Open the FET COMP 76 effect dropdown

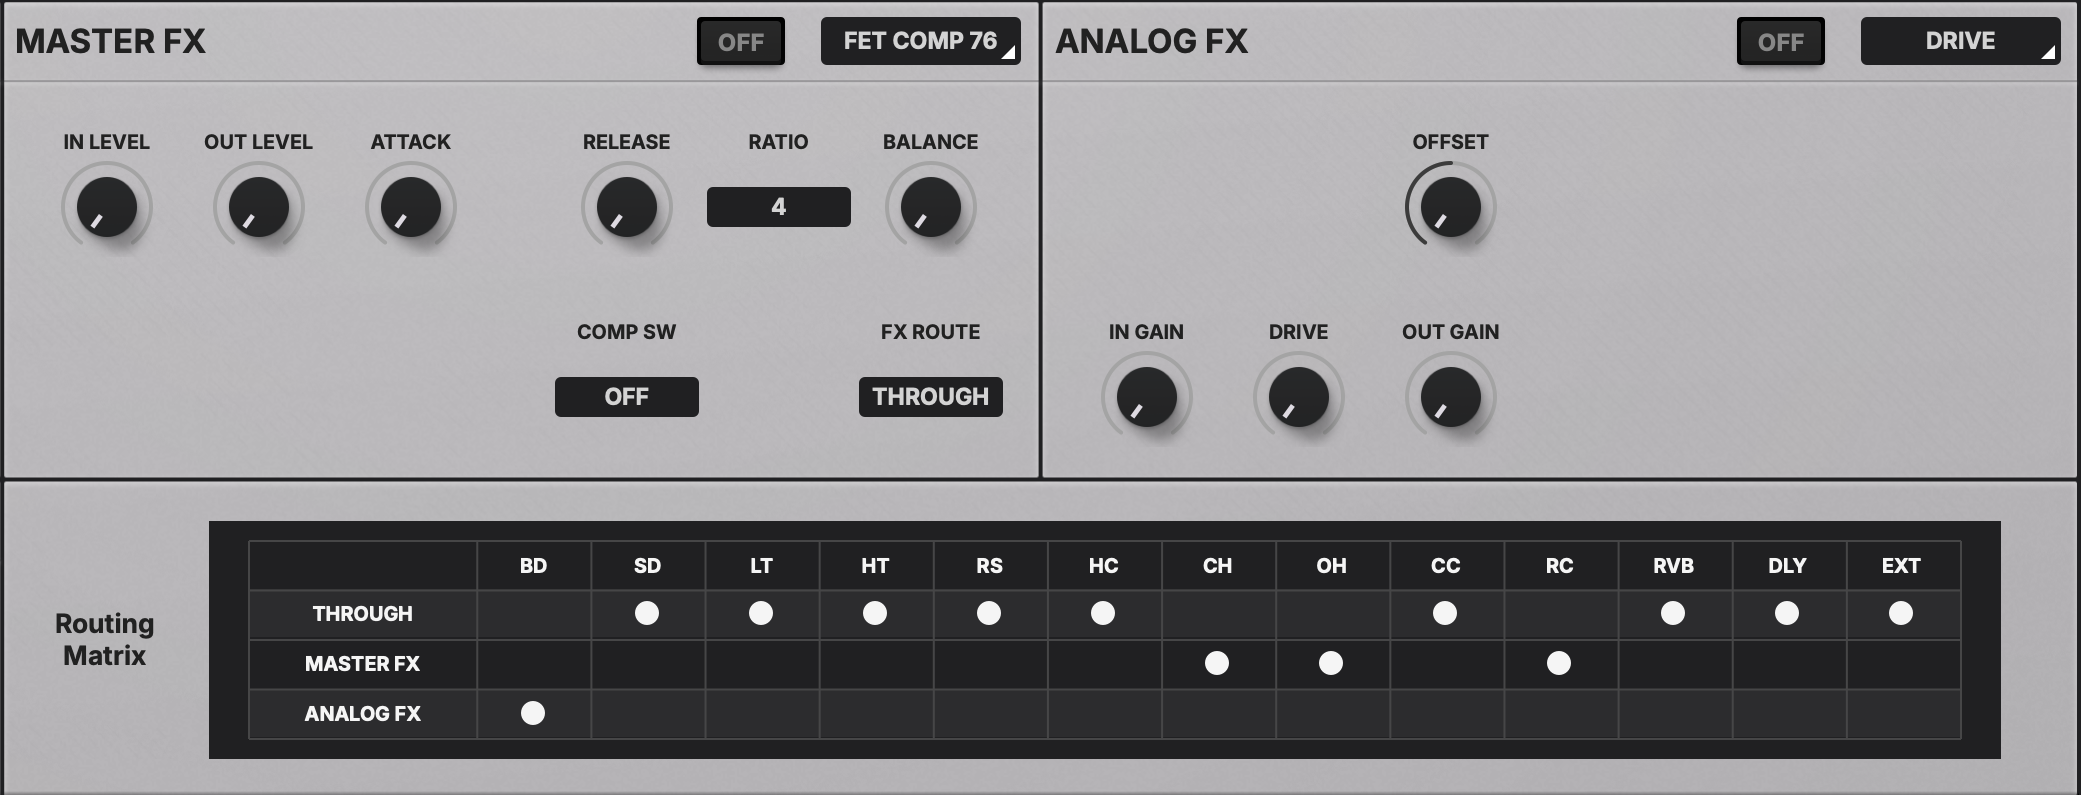click(x=921, y=41)
